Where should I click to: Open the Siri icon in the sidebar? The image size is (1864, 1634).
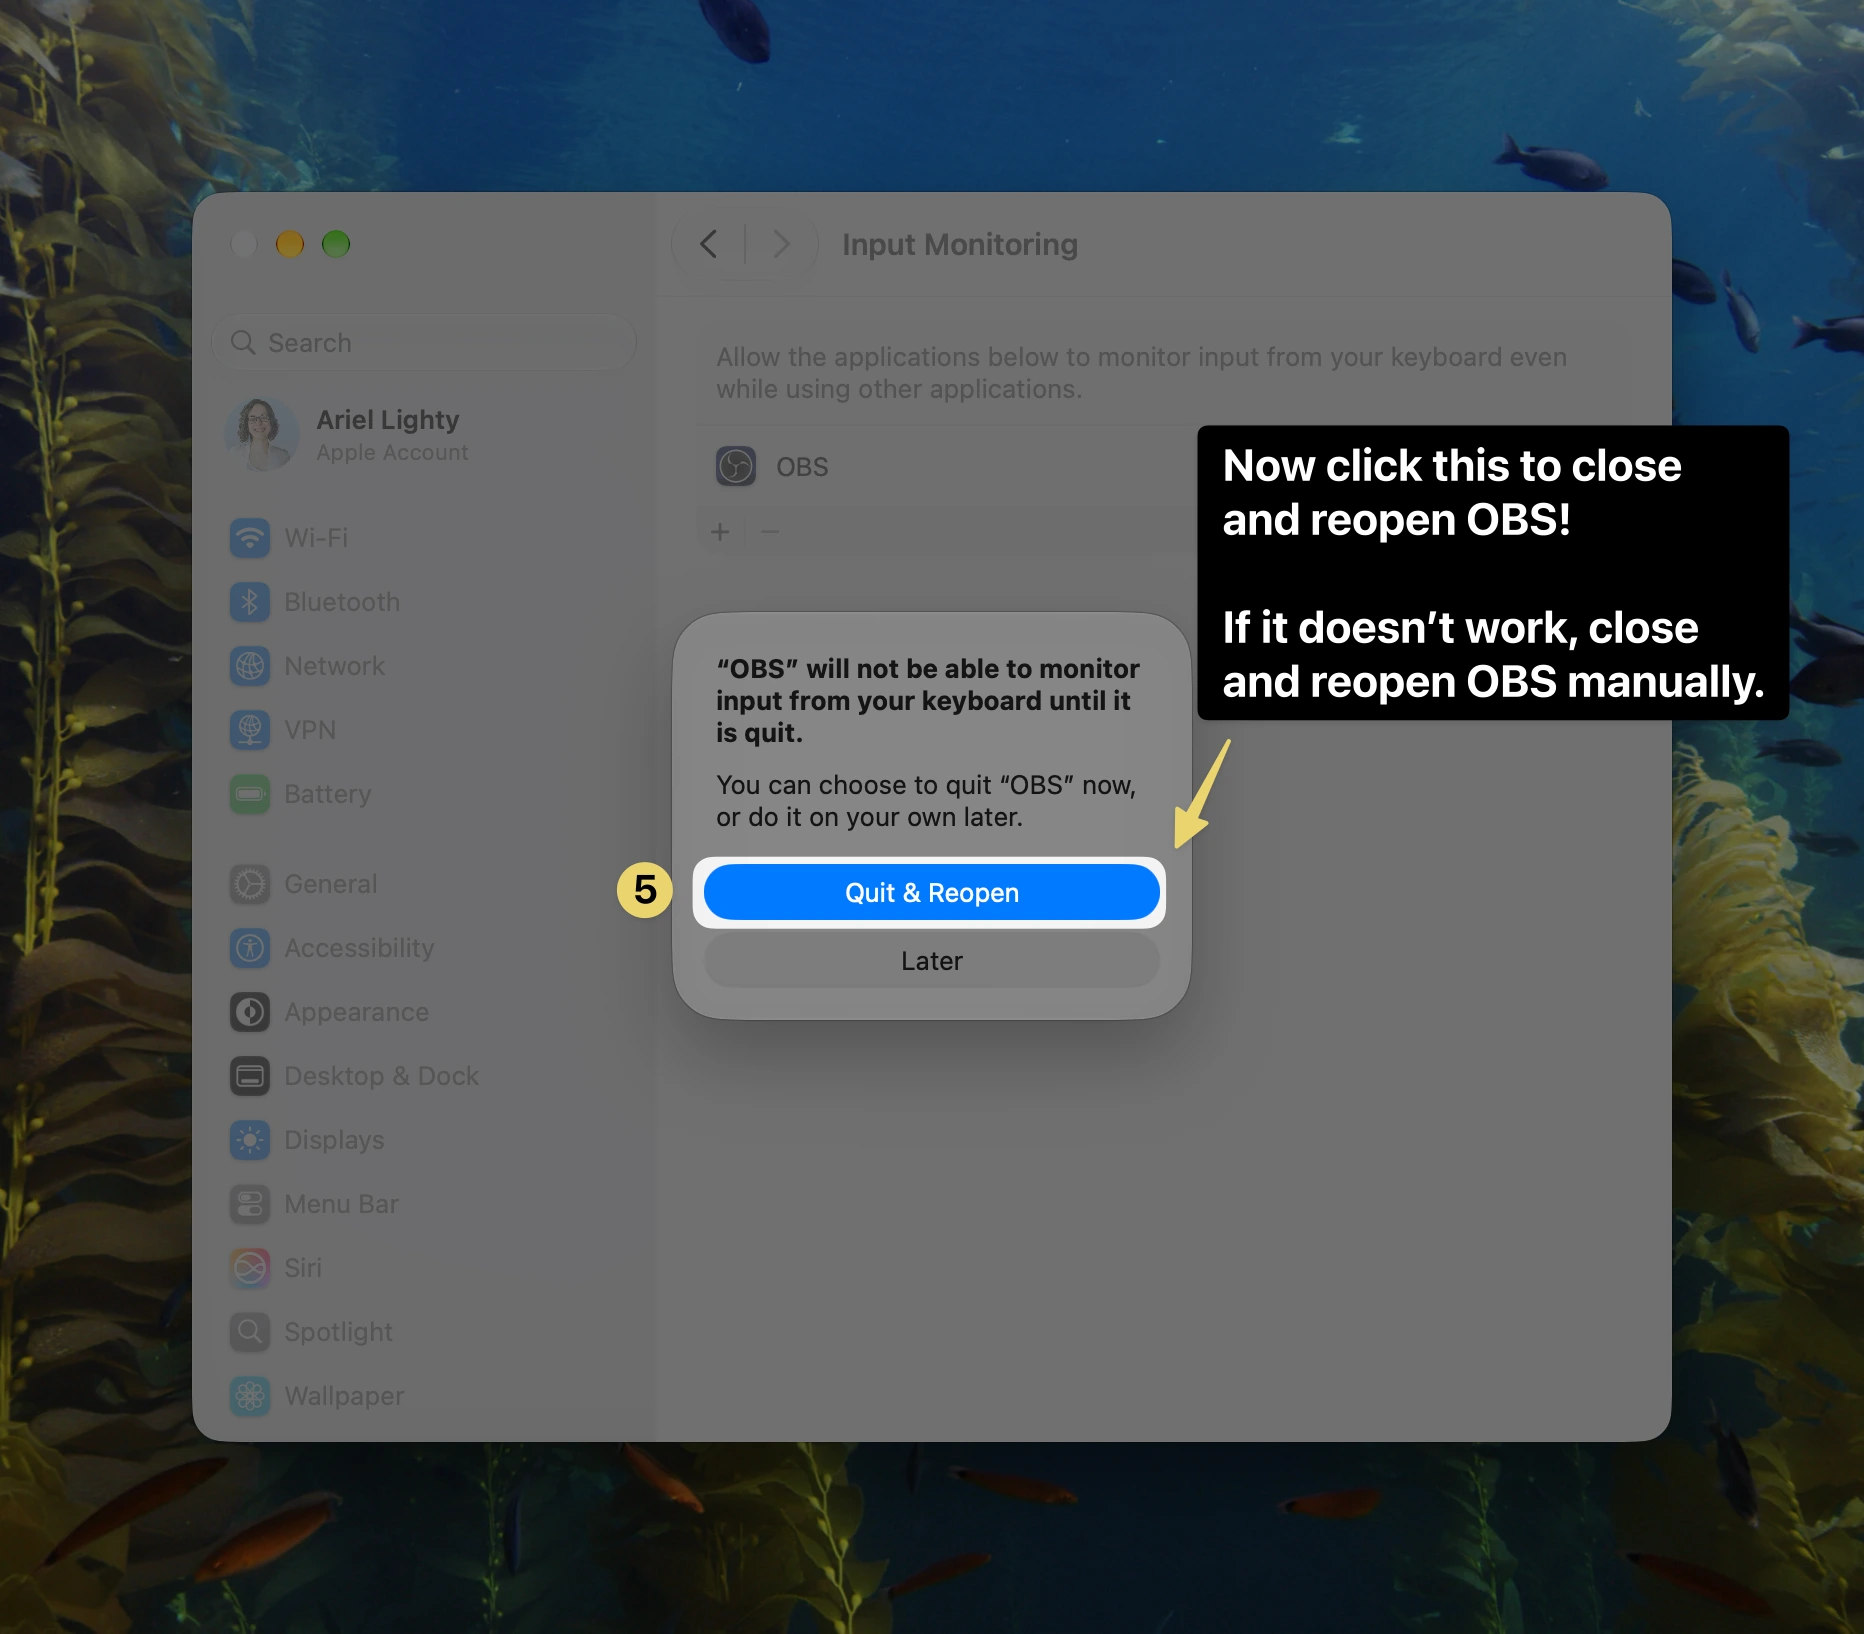(x=250, y=1268)
